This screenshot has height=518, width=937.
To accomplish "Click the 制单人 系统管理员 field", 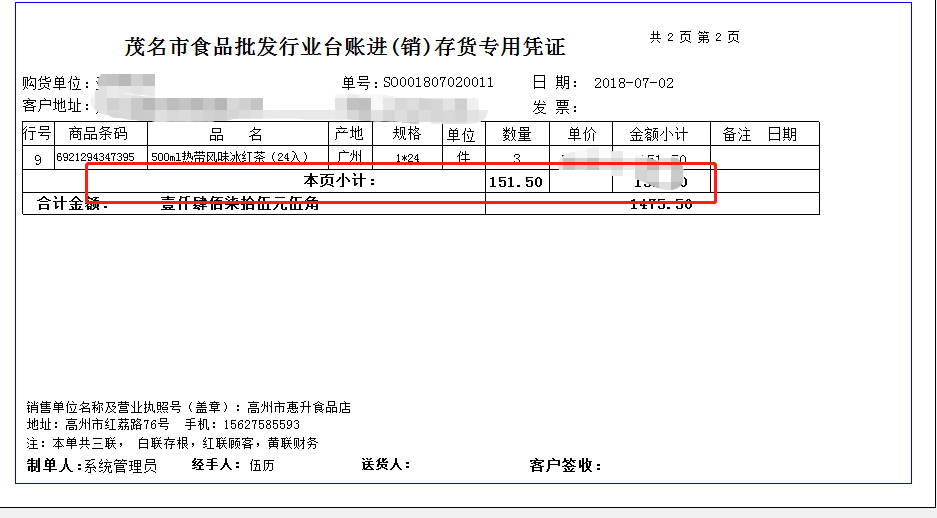I will (x=92, y=465).
